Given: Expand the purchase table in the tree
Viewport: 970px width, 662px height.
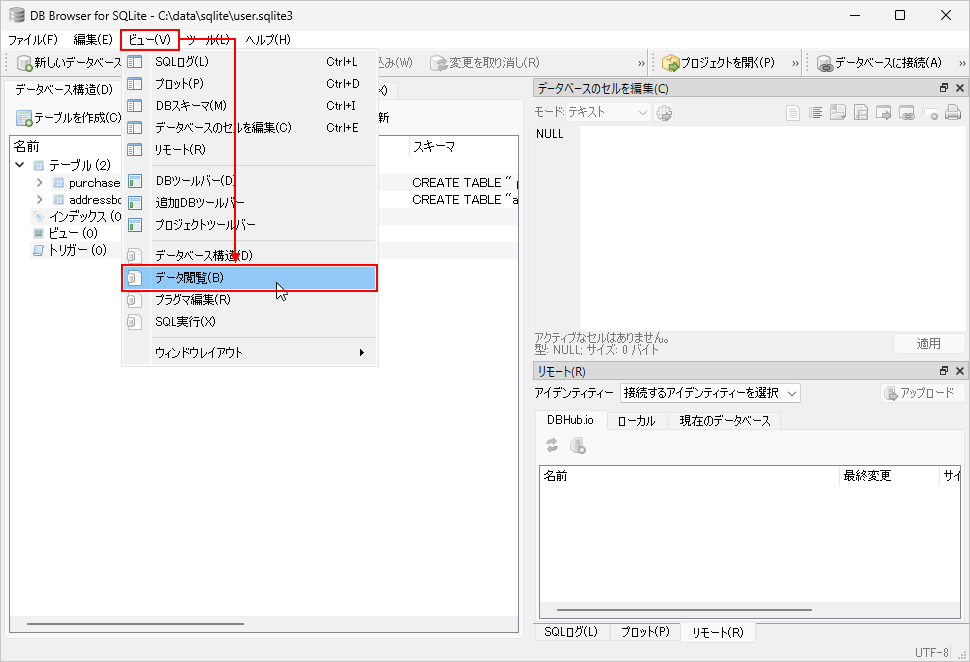Looking at the screenshot, I should (x=41, y=182).
